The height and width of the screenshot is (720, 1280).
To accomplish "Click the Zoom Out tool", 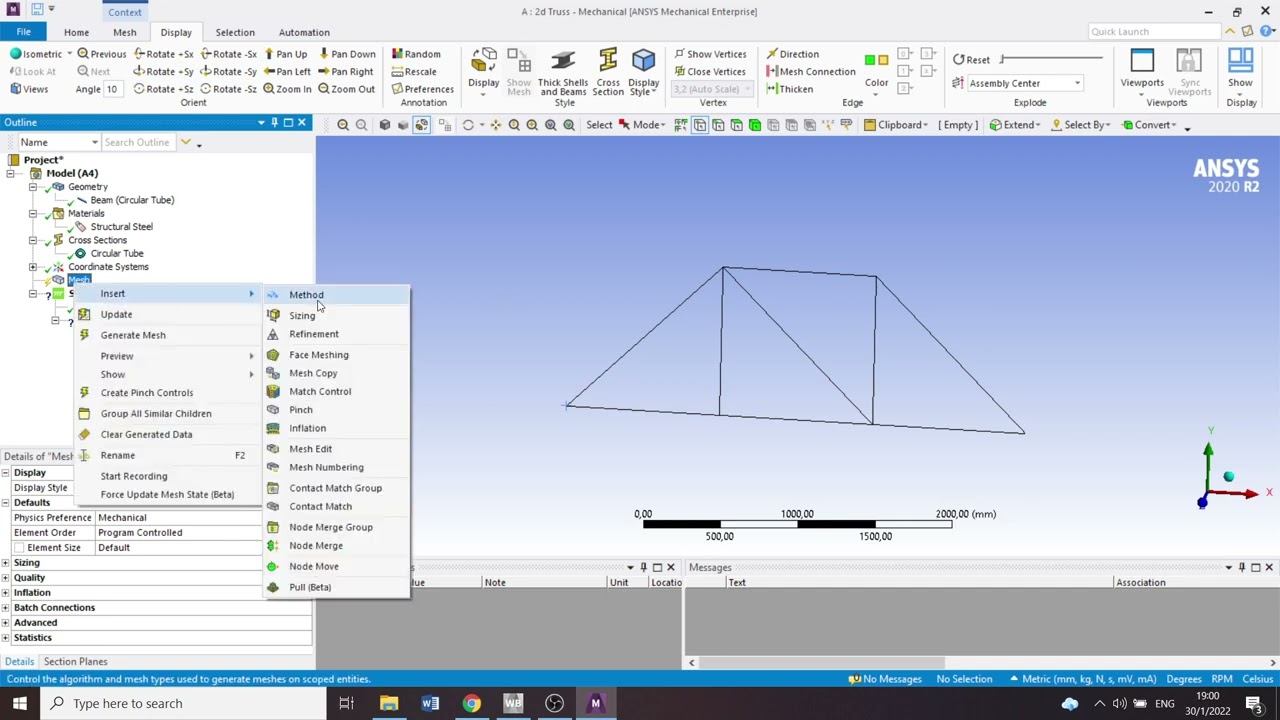I will tap(346, 89).
